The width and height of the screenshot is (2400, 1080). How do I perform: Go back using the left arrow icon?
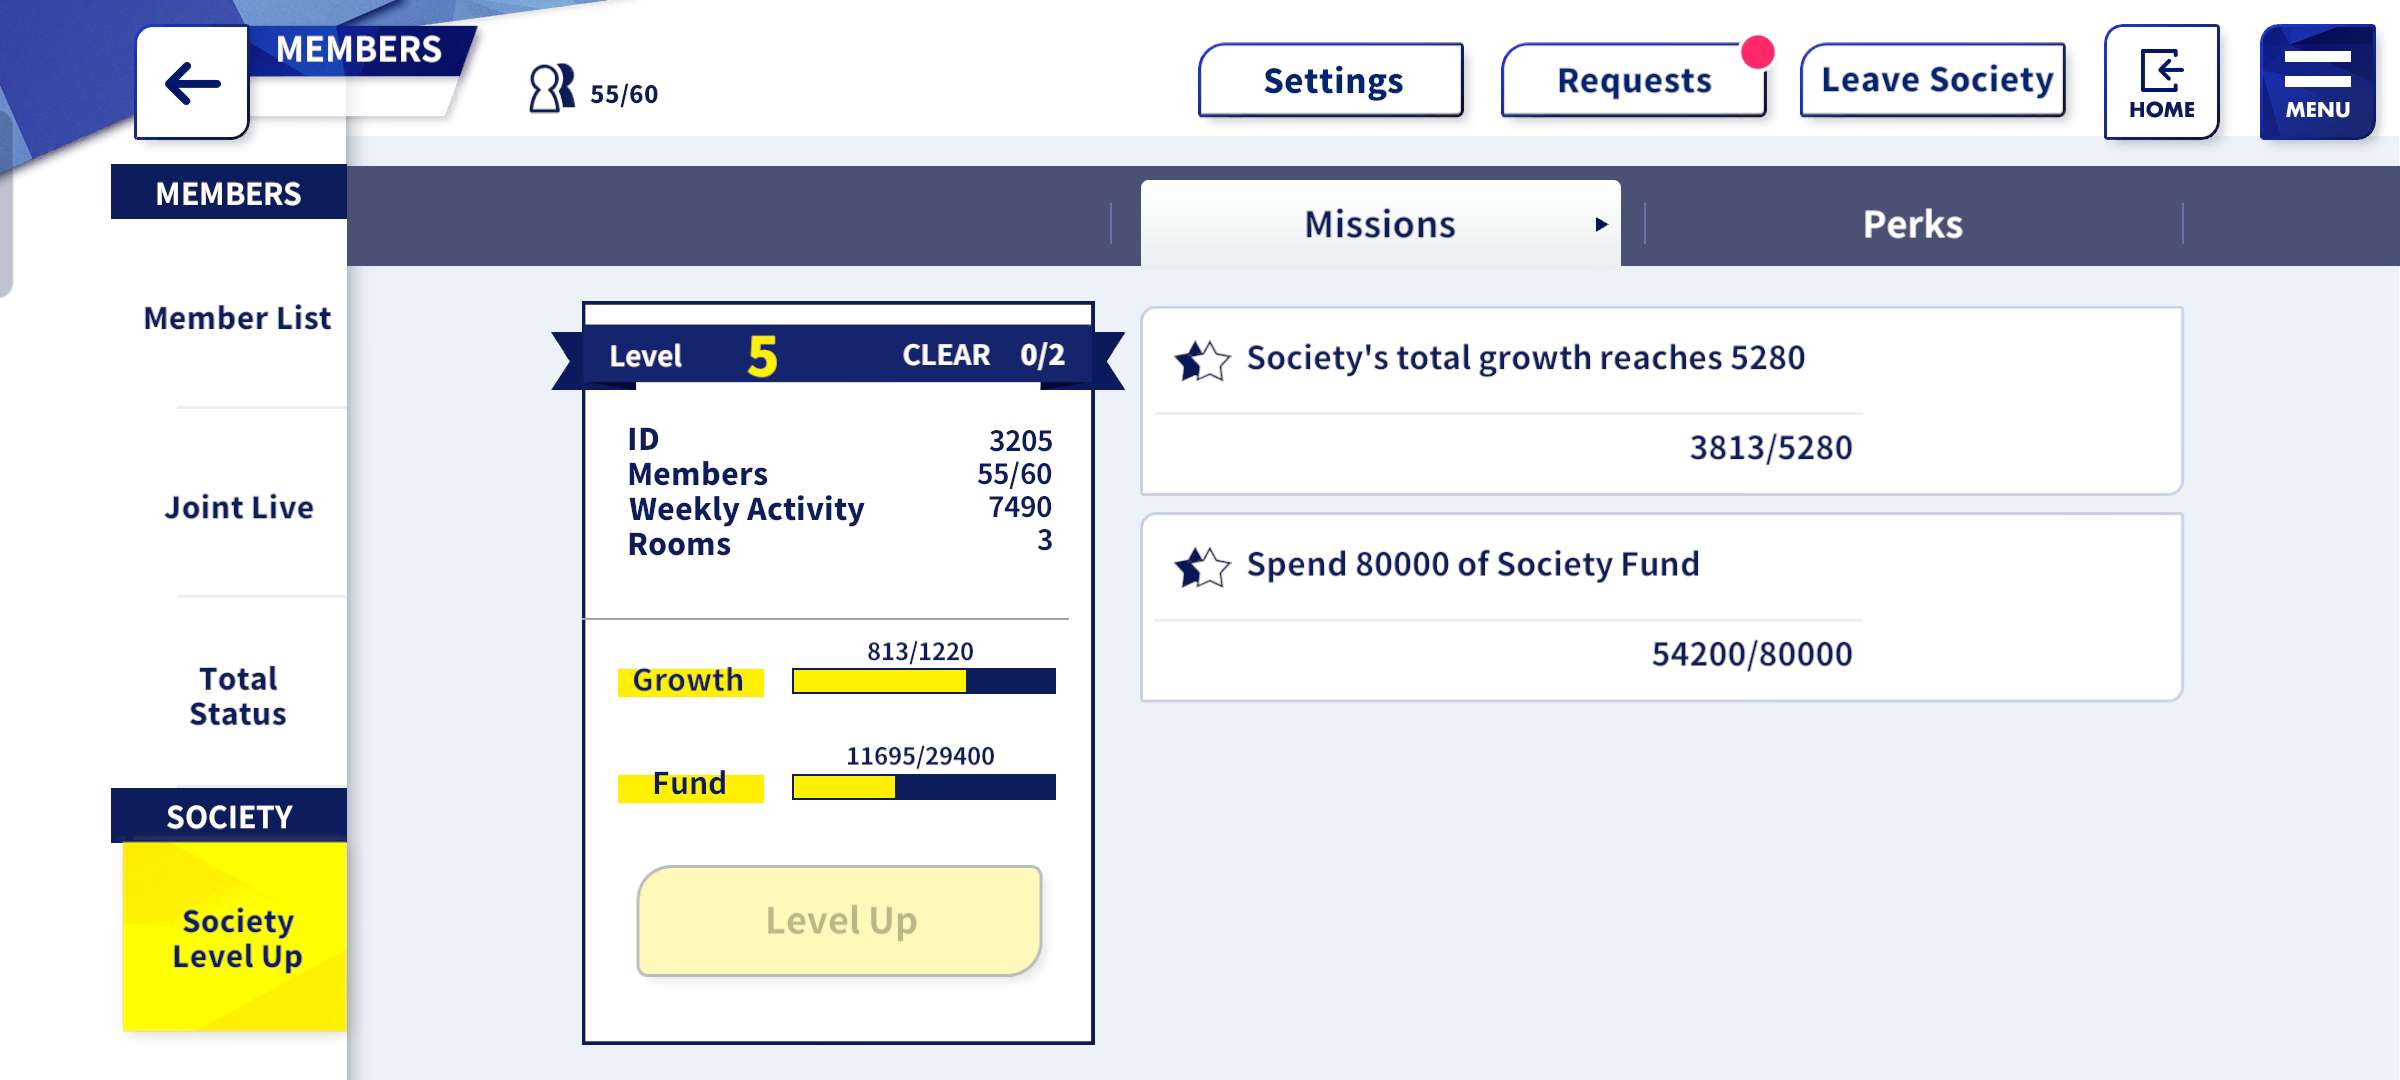coord(192,83)
